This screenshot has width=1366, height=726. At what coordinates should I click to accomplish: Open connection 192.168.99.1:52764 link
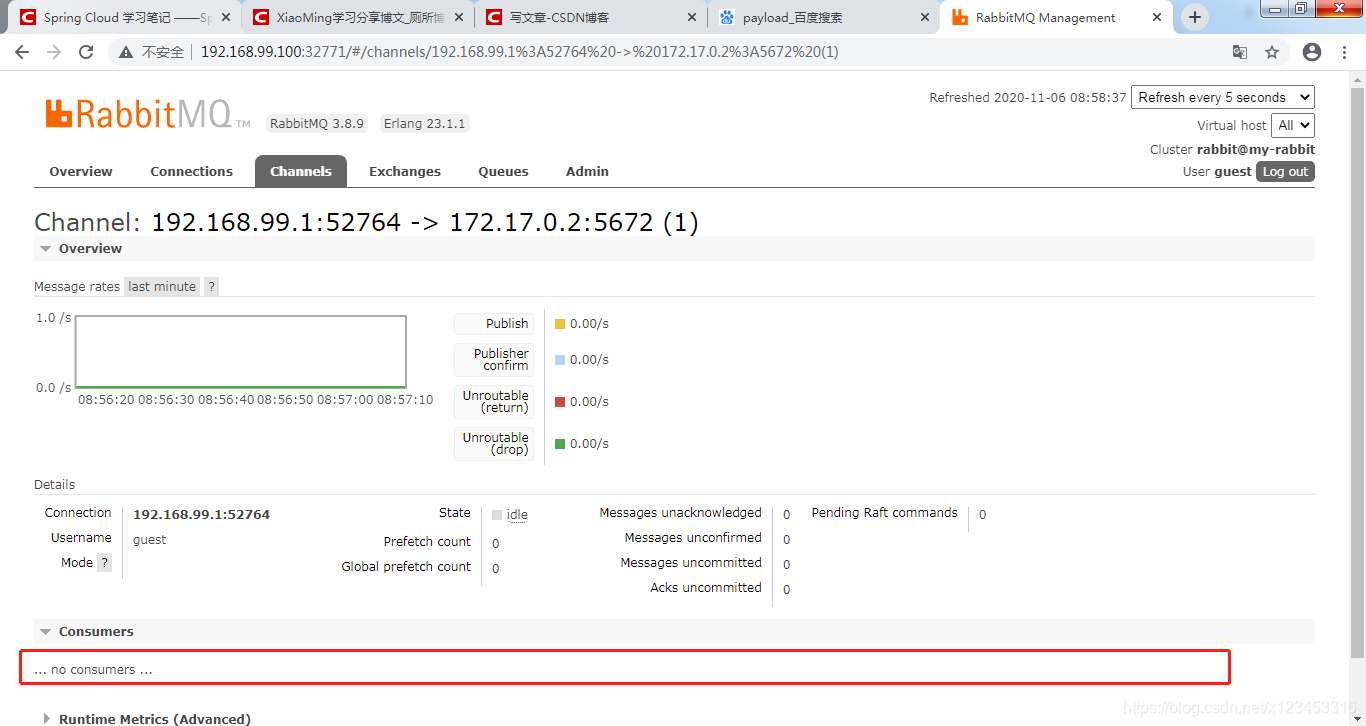click(201, 514)
